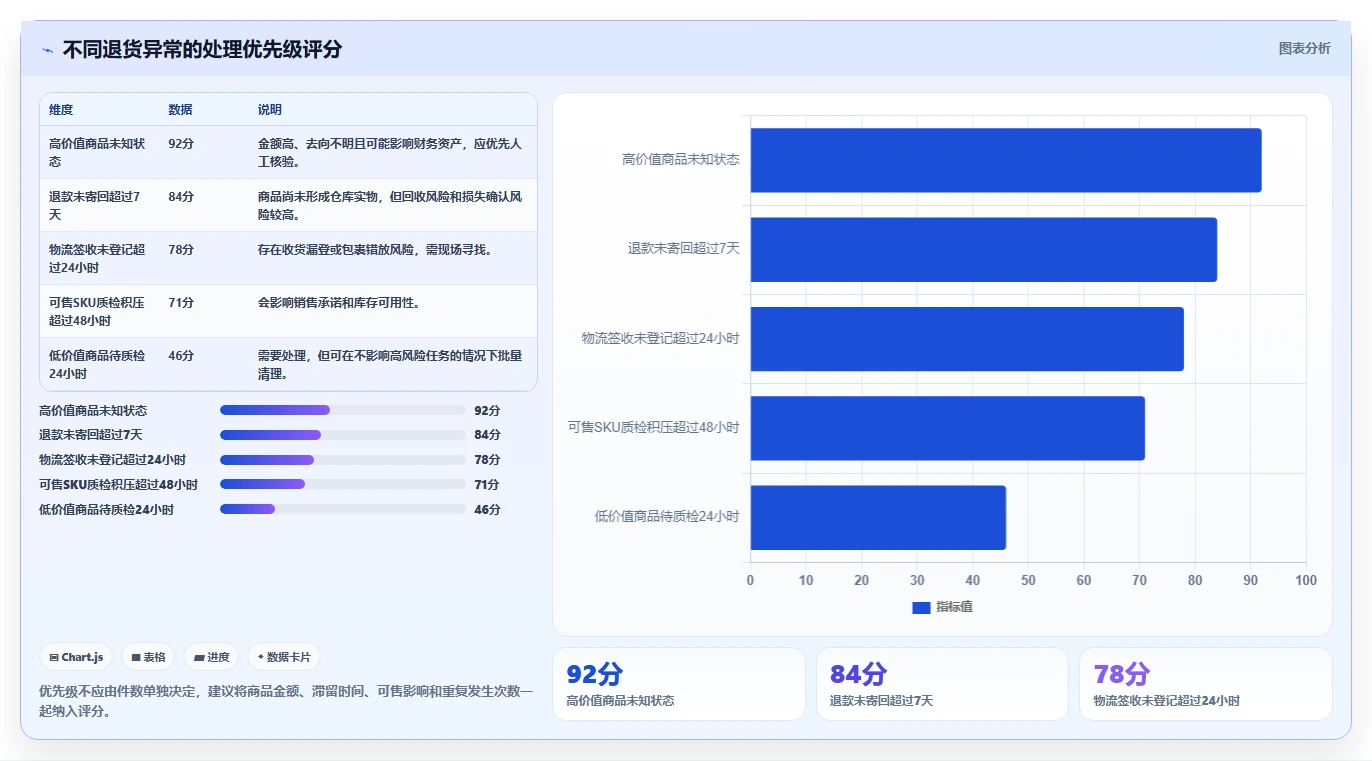
Task: Click the y-axis label 低价值商品待质检24小时
Action: tap(667, 517)
